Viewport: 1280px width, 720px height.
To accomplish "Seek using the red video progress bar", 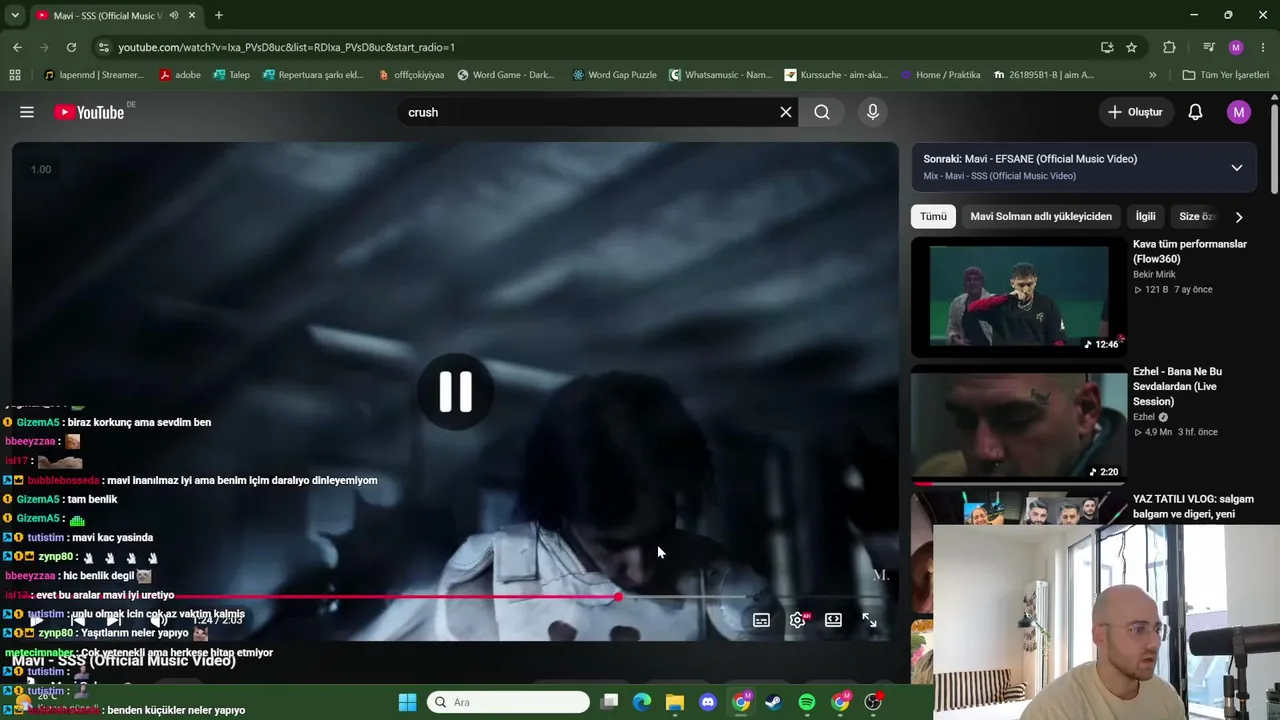I will [x=455, y=597].
